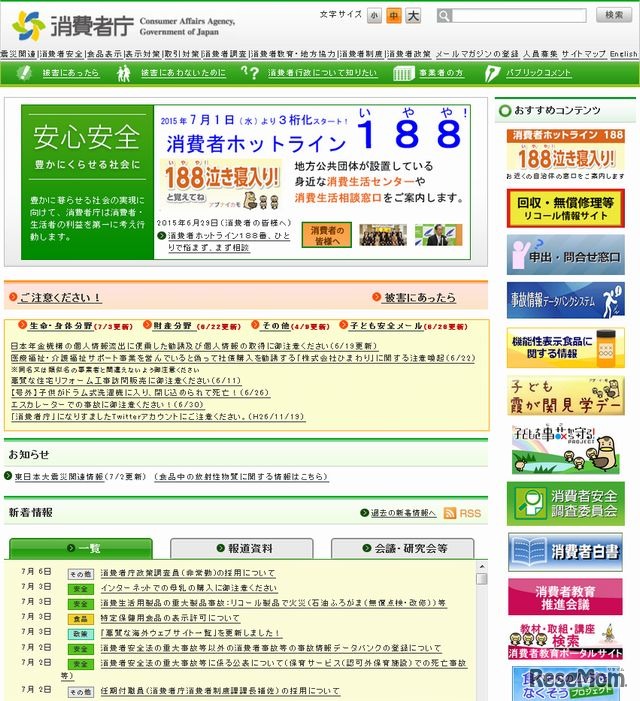Open 被害にあわないために in the green bar
The image size is (640, 701).
183,73
